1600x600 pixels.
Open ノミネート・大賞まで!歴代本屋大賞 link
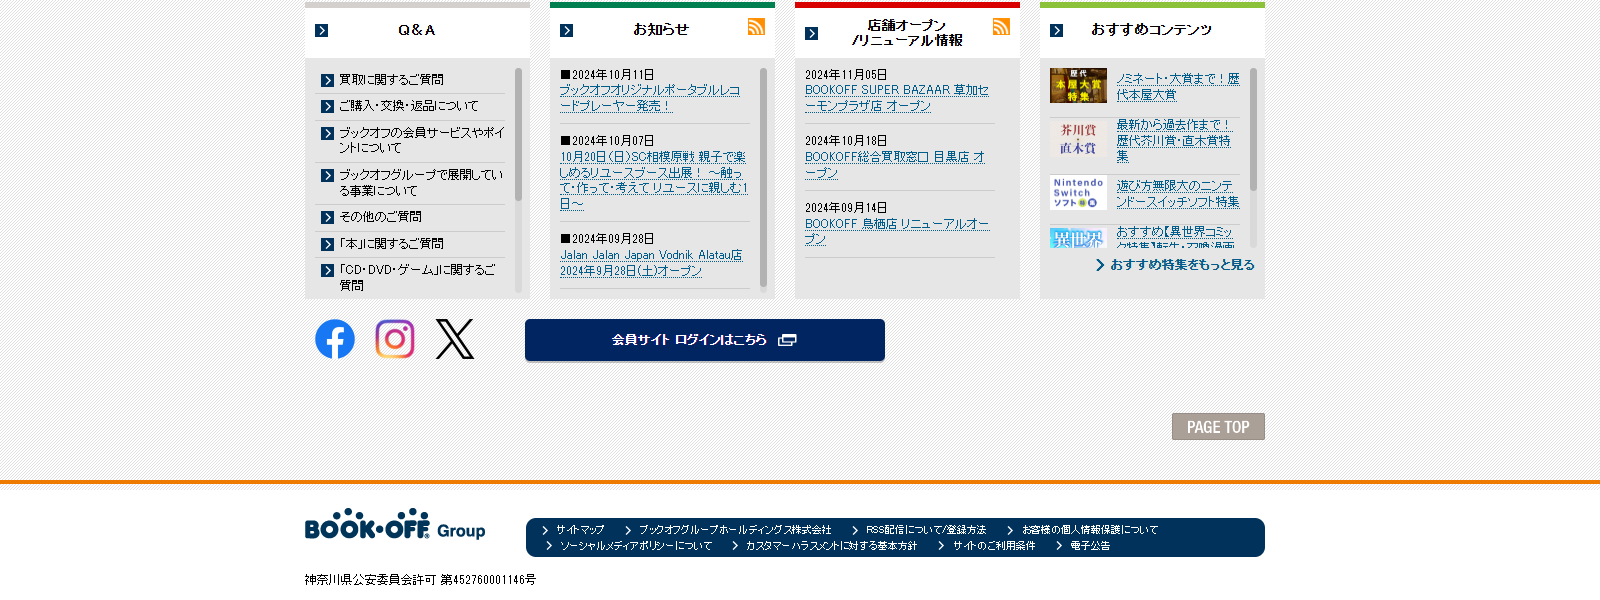coord(1178,87)
